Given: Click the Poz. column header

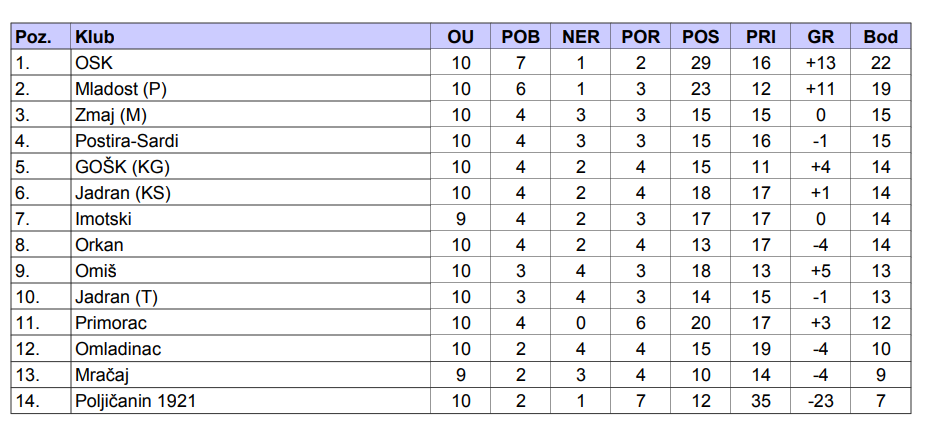Looking at the screenshot, I should 34,37.
